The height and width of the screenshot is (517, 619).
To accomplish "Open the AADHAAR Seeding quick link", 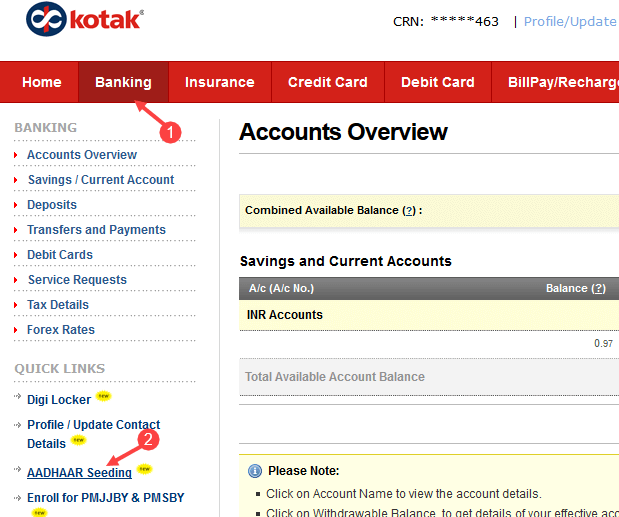I will click(x=79, y=472).
